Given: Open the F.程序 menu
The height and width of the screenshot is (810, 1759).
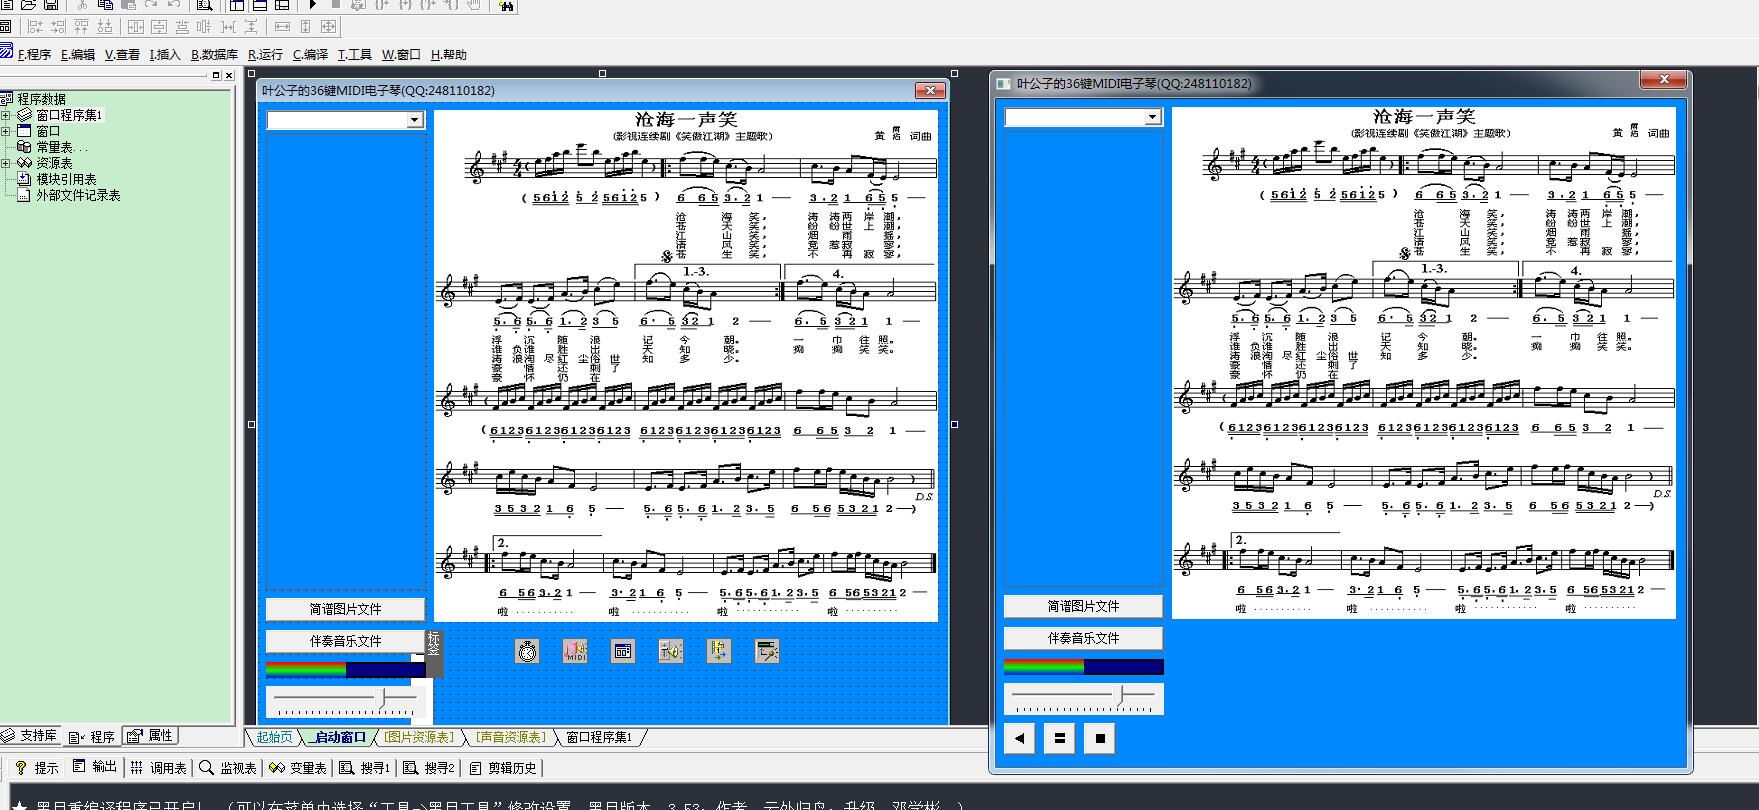Looking at the screenshot, I should click(34, 55).
